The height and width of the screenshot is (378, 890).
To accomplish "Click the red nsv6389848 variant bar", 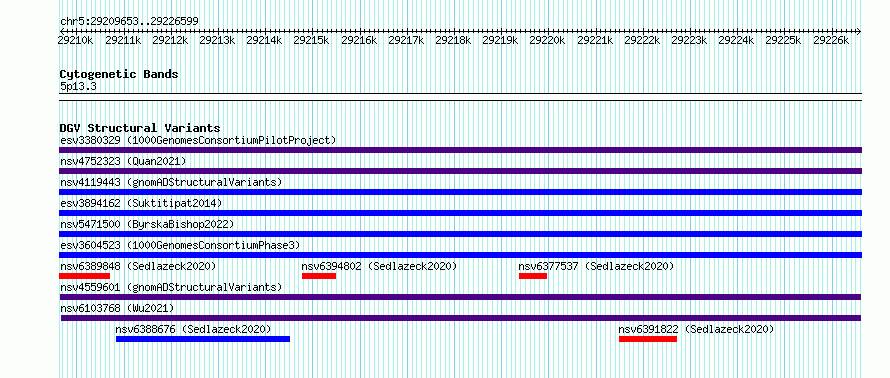I will [x=85, y=276].
